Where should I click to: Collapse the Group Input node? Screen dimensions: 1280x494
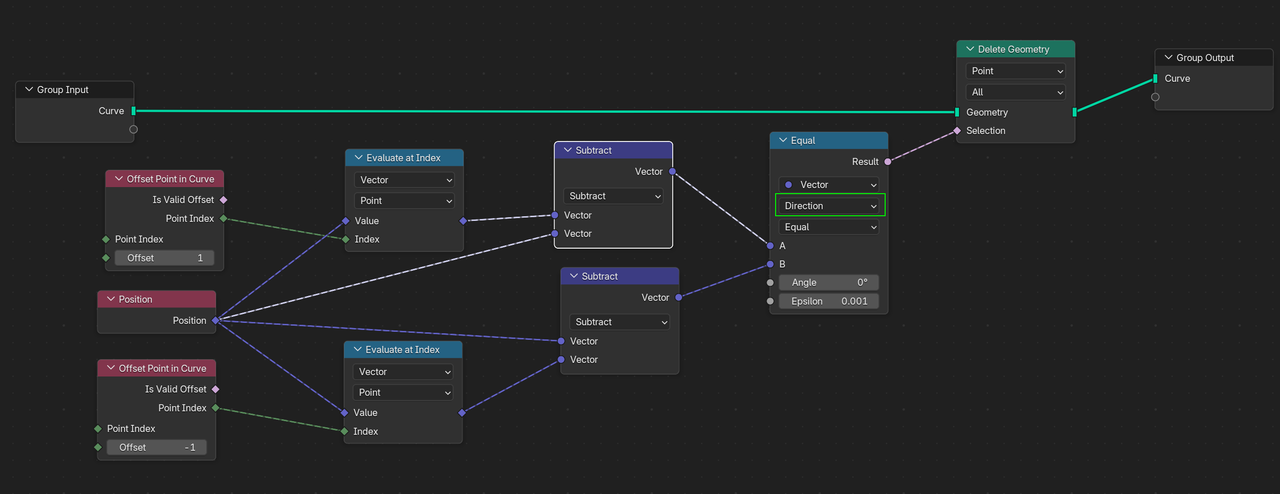coord(27,90)
